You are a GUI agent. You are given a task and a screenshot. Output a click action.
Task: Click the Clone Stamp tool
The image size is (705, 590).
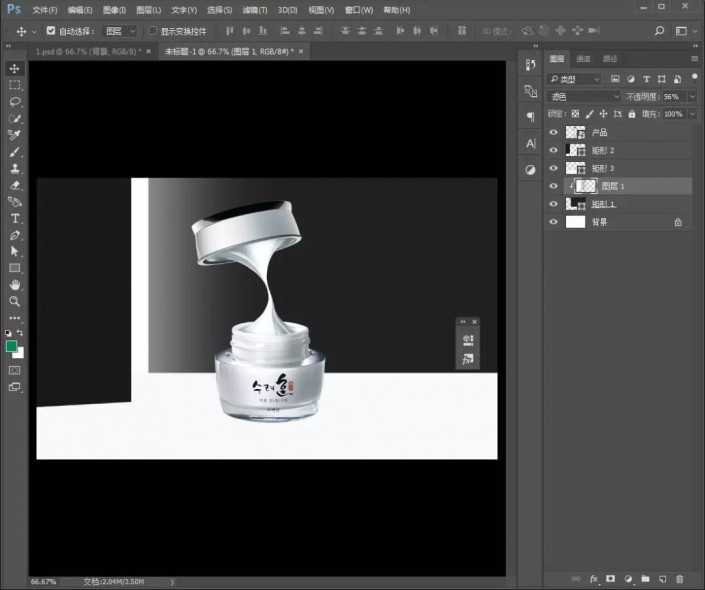tap(15, 168)
